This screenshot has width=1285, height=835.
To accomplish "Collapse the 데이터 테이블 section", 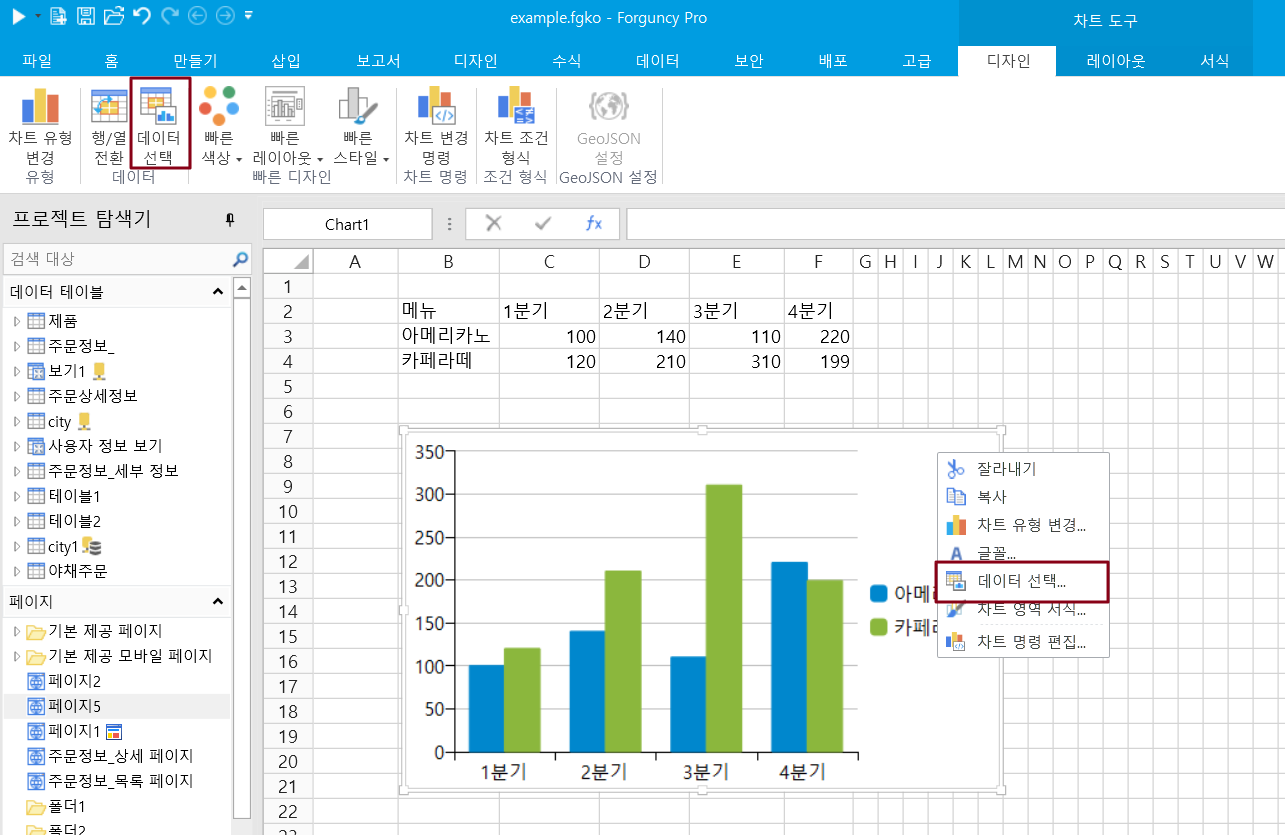I will tap(217, 292).
